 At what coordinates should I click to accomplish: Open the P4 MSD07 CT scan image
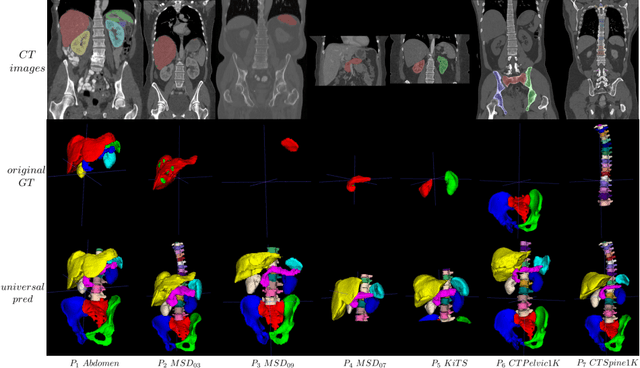click(x=351, y=60)
